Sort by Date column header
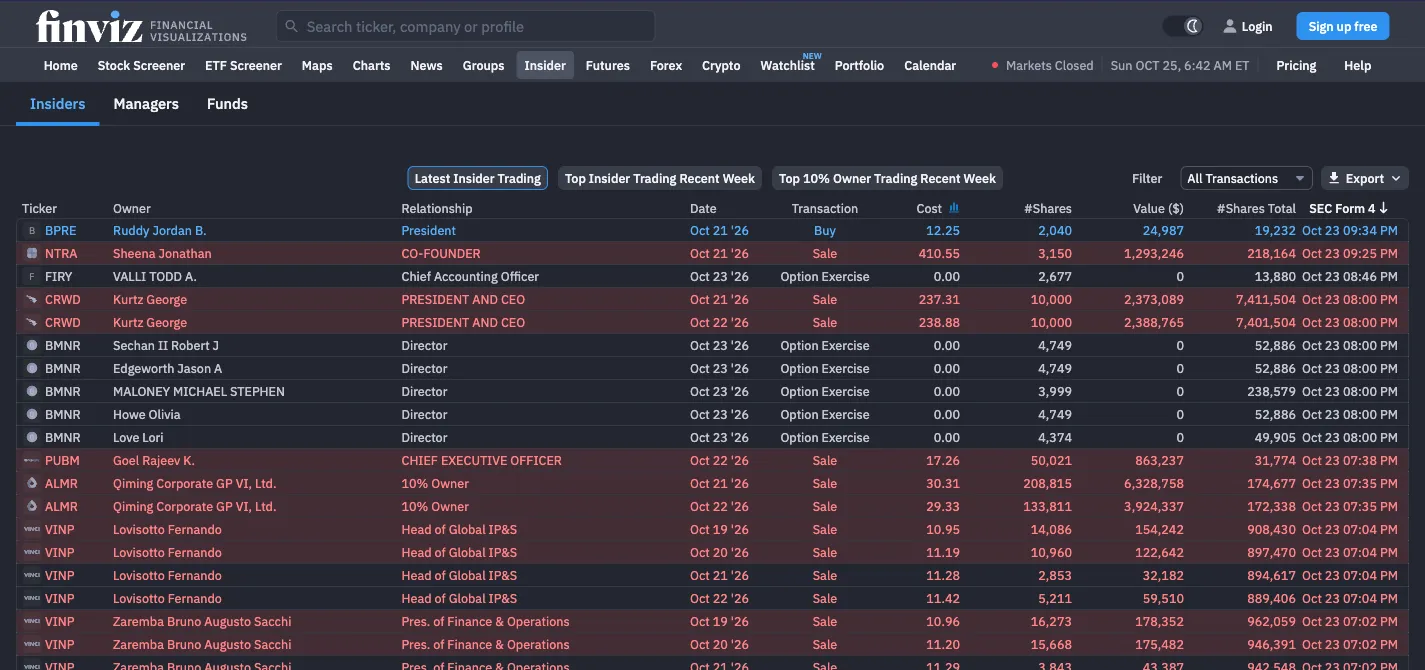This screenshot has height=670, width=1425. click(703, 208)
